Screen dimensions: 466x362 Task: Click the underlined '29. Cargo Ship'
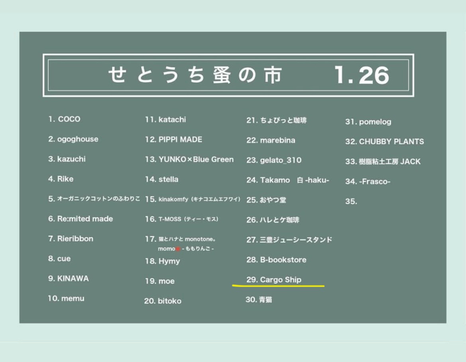274,280
